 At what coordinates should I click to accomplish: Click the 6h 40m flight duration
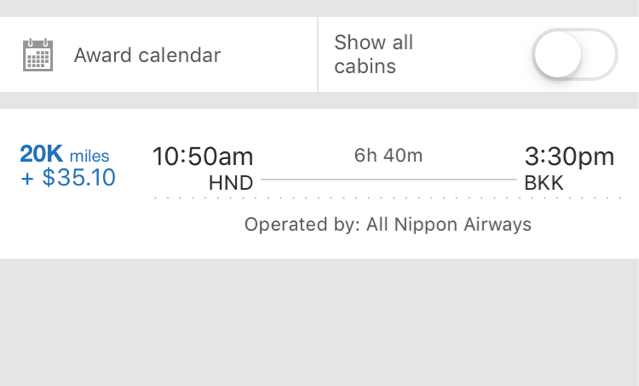pos(388,155)
